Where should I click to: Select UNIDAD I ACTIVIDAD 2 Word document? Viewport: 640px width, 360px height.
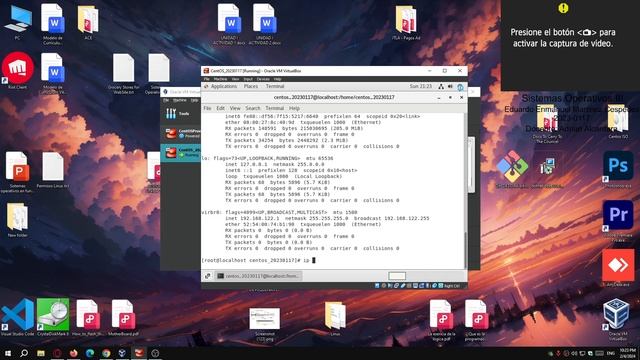[x=264, y=24]
